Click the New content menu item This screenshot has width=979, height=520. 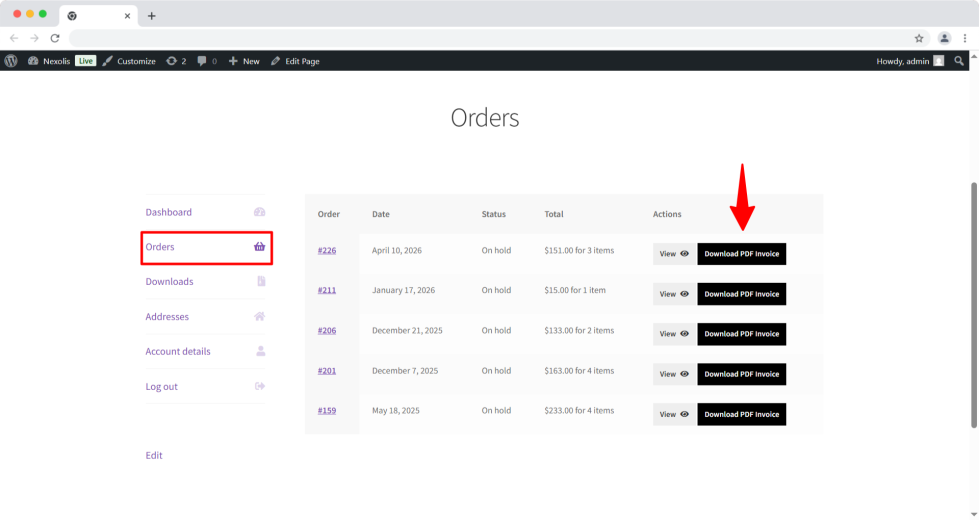[244, 61]
